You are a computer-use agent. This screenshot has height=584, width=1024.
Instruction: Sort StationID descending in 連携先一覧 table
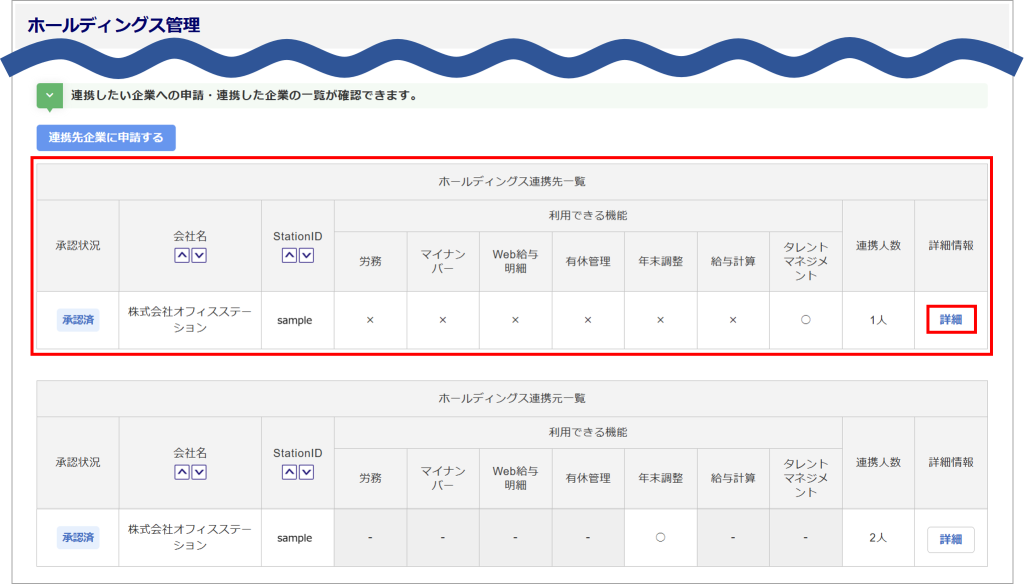306,255
